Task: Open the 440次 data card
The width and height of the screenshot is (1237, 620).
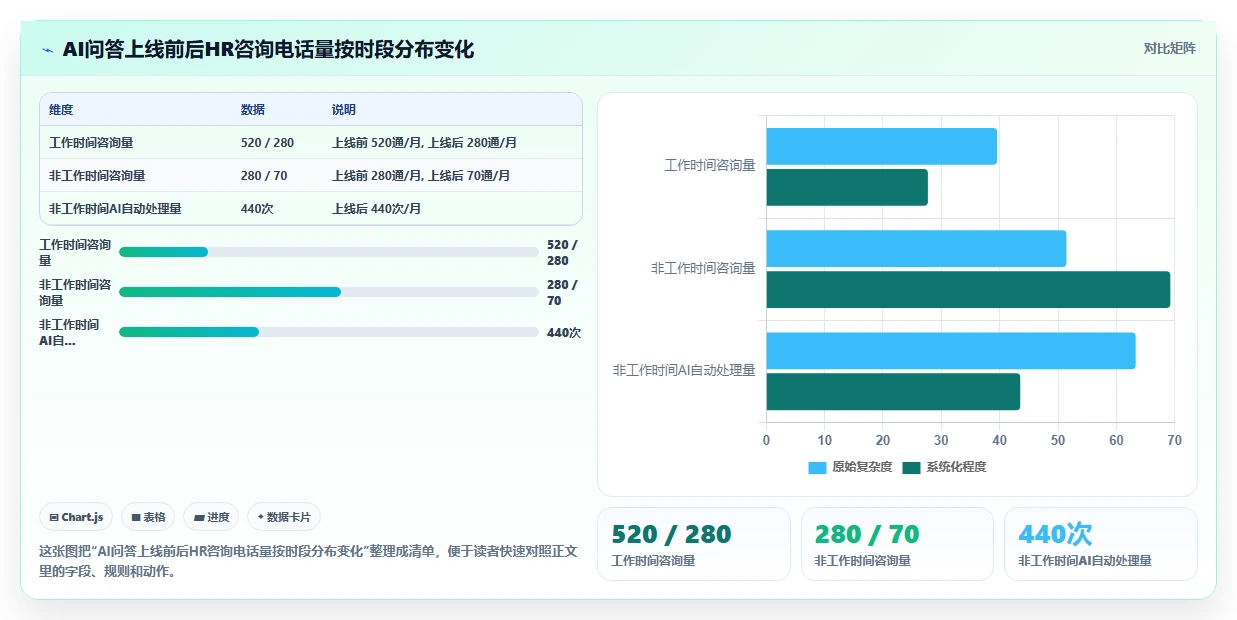Action: 1100,544
